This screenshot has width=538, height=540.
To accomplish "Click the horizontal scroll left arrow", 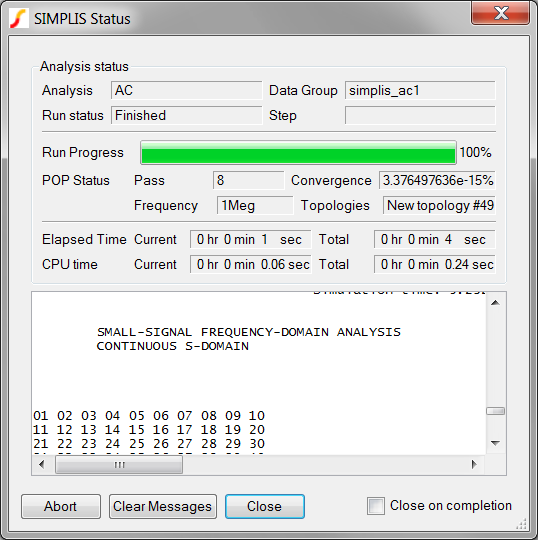I will coord(42,465).
